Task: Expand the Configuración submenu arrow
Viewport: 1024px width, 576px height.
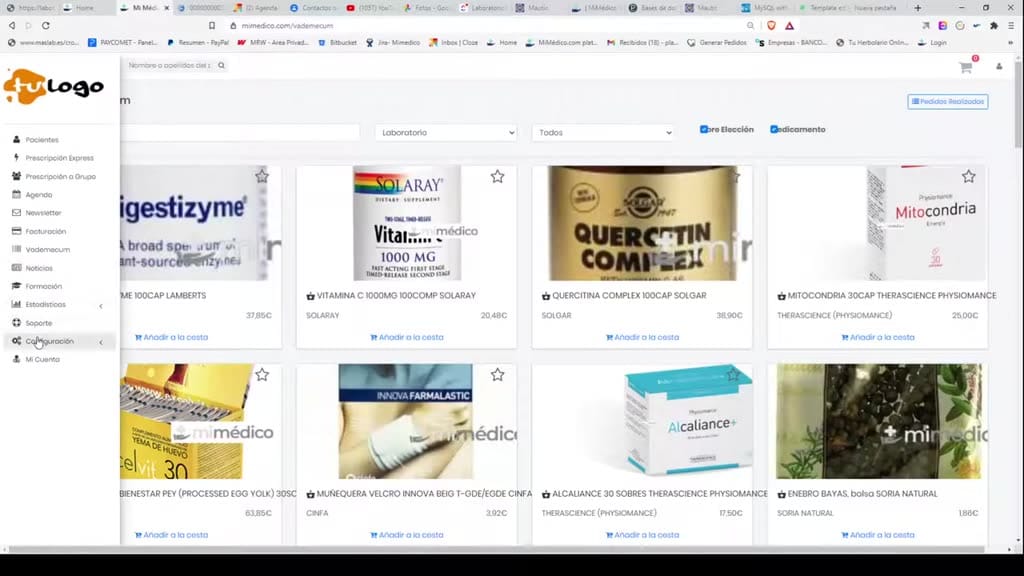Action: [x=101, y=342]
